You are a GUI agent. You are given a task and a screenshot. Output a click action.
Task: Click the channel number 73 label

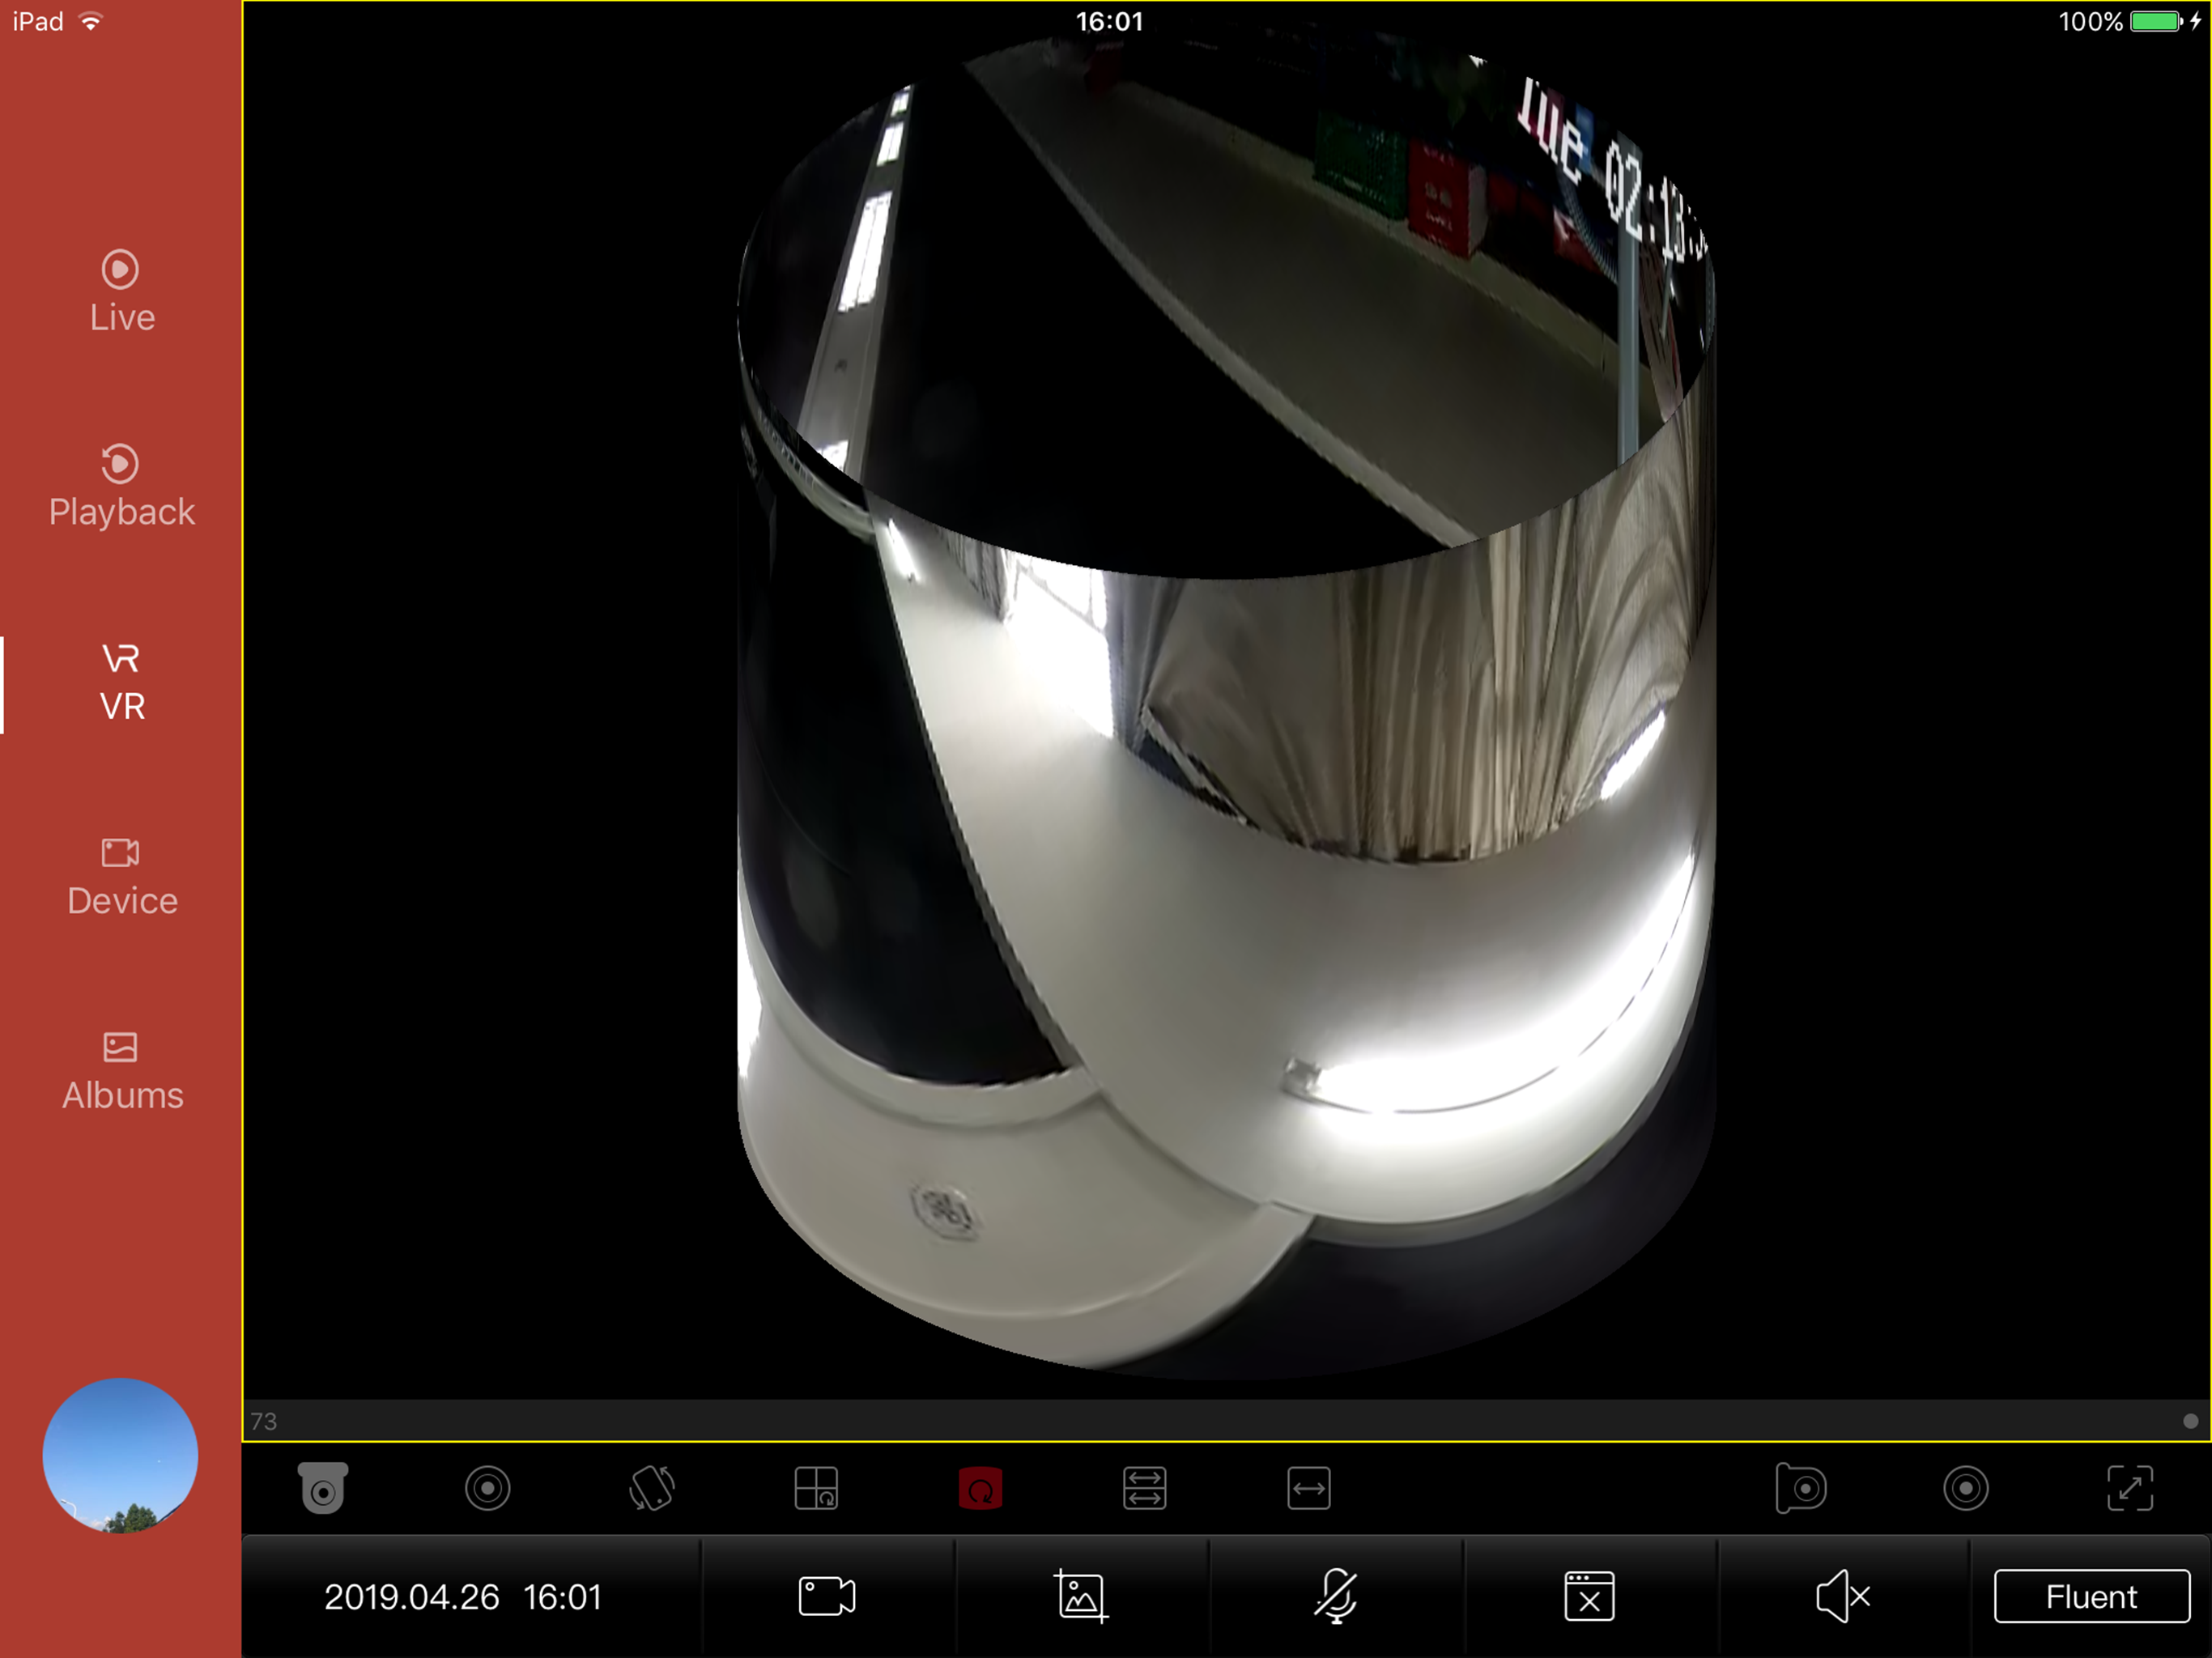pos(264,1421)
